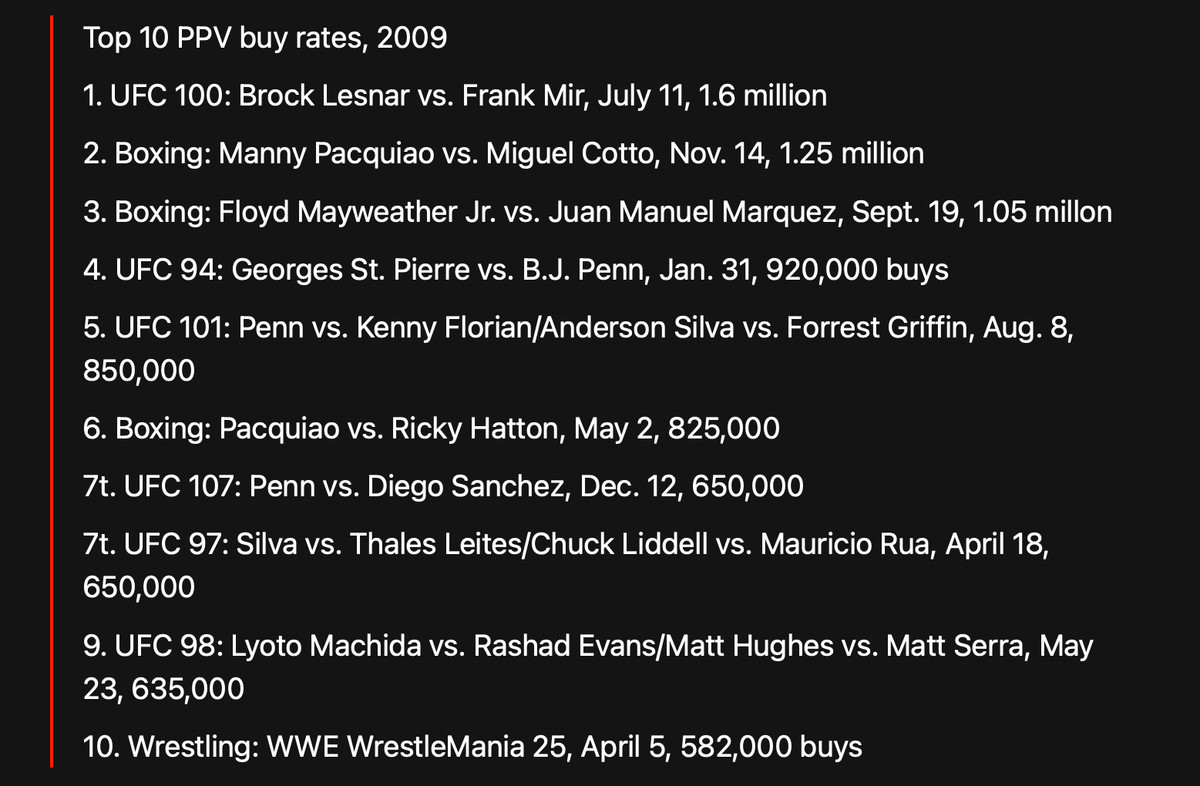Click the 'Top 10 PPV buy rates, 2009' heading
This screenshot has height=786, width=1200.
coord(265,39)
